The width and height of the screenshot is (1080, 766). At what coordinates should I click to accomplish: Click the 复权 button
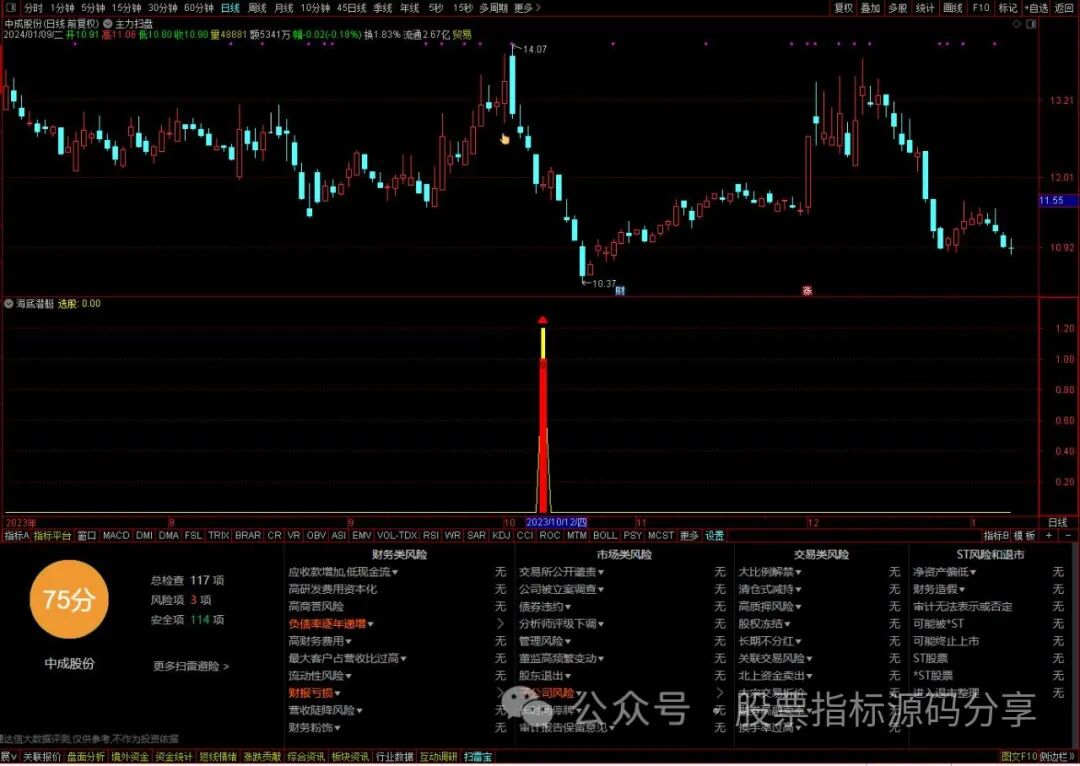pos(843,8)
